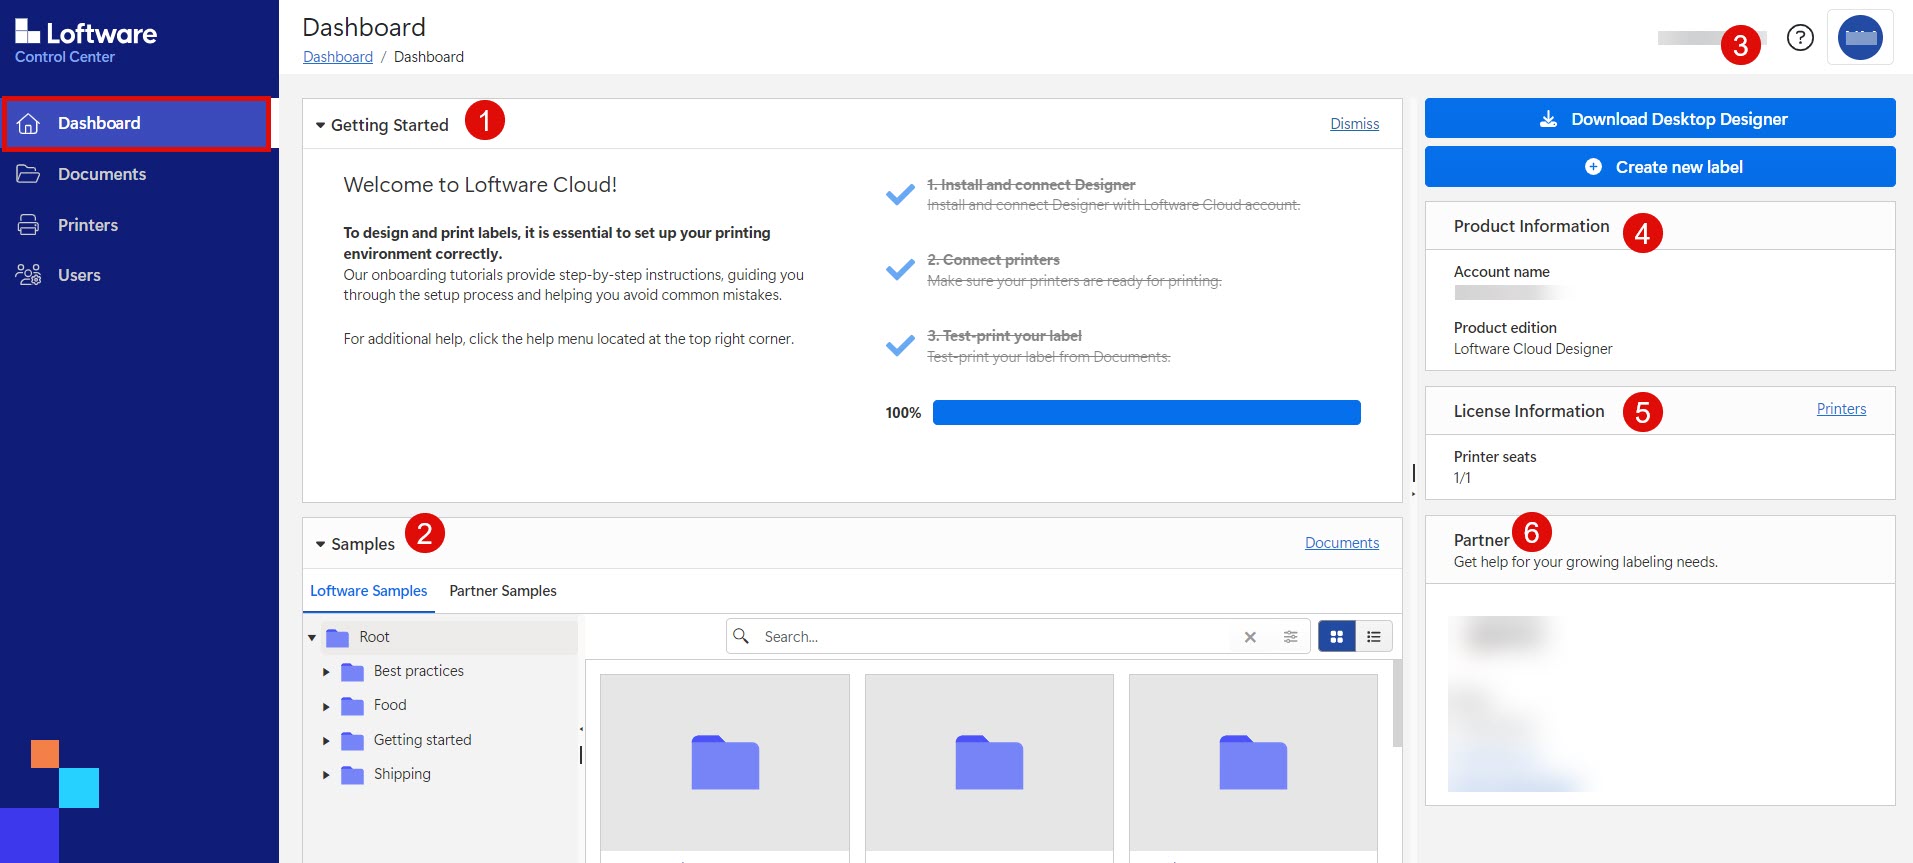Click the 100% onboarding progress bar

(x=1146, y=413)
